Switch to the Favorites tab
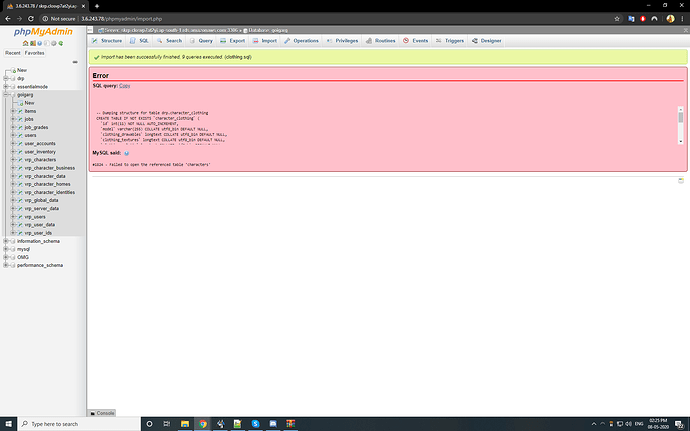The height and width of the screenshot is (431, 690). [x=34, y=52]
